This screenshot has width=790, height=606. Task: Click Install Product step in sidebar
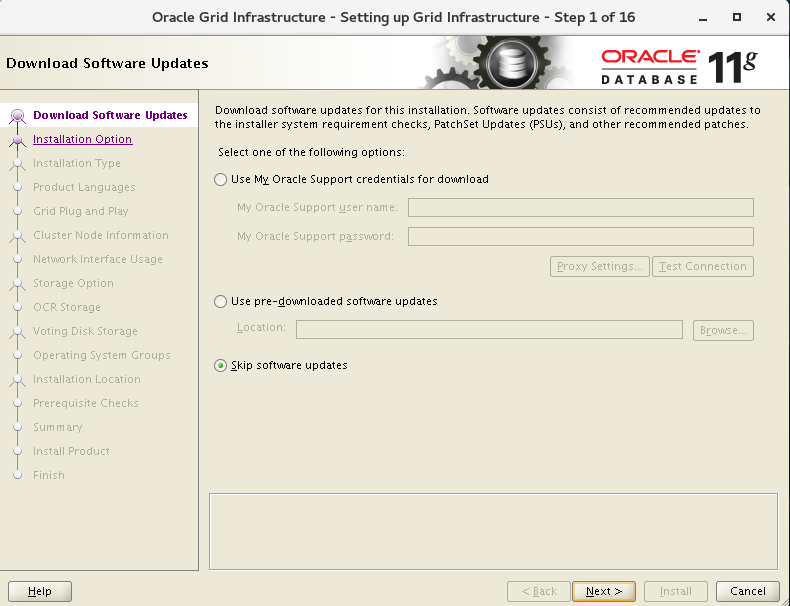tap(71, 451)
